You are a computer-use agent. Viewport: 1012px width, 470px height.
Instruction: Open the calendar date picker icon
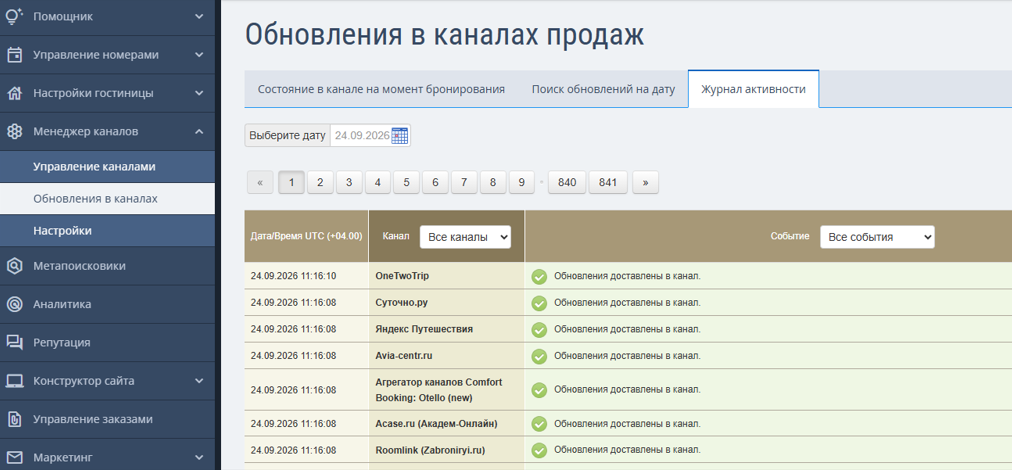(x=400, y=136)
